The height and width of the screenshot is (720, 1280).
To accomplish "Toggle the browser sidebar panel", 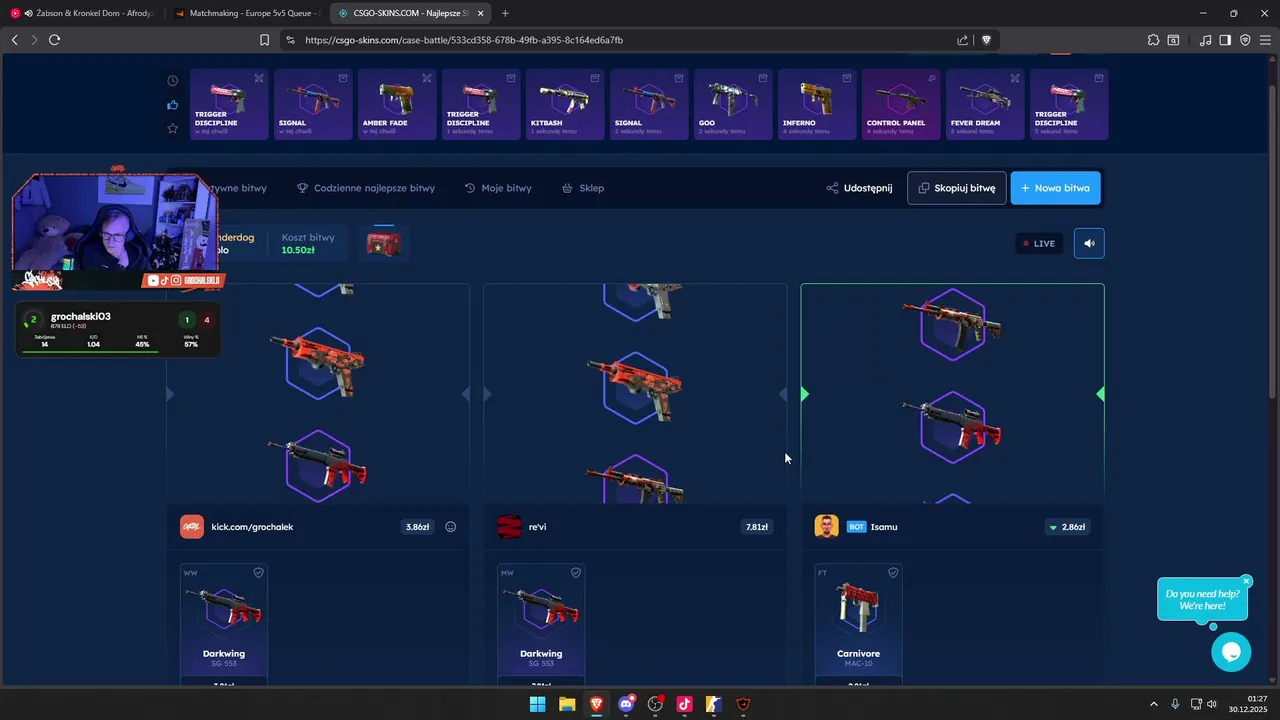I will pyautogui.click(x=1225, y=40).
